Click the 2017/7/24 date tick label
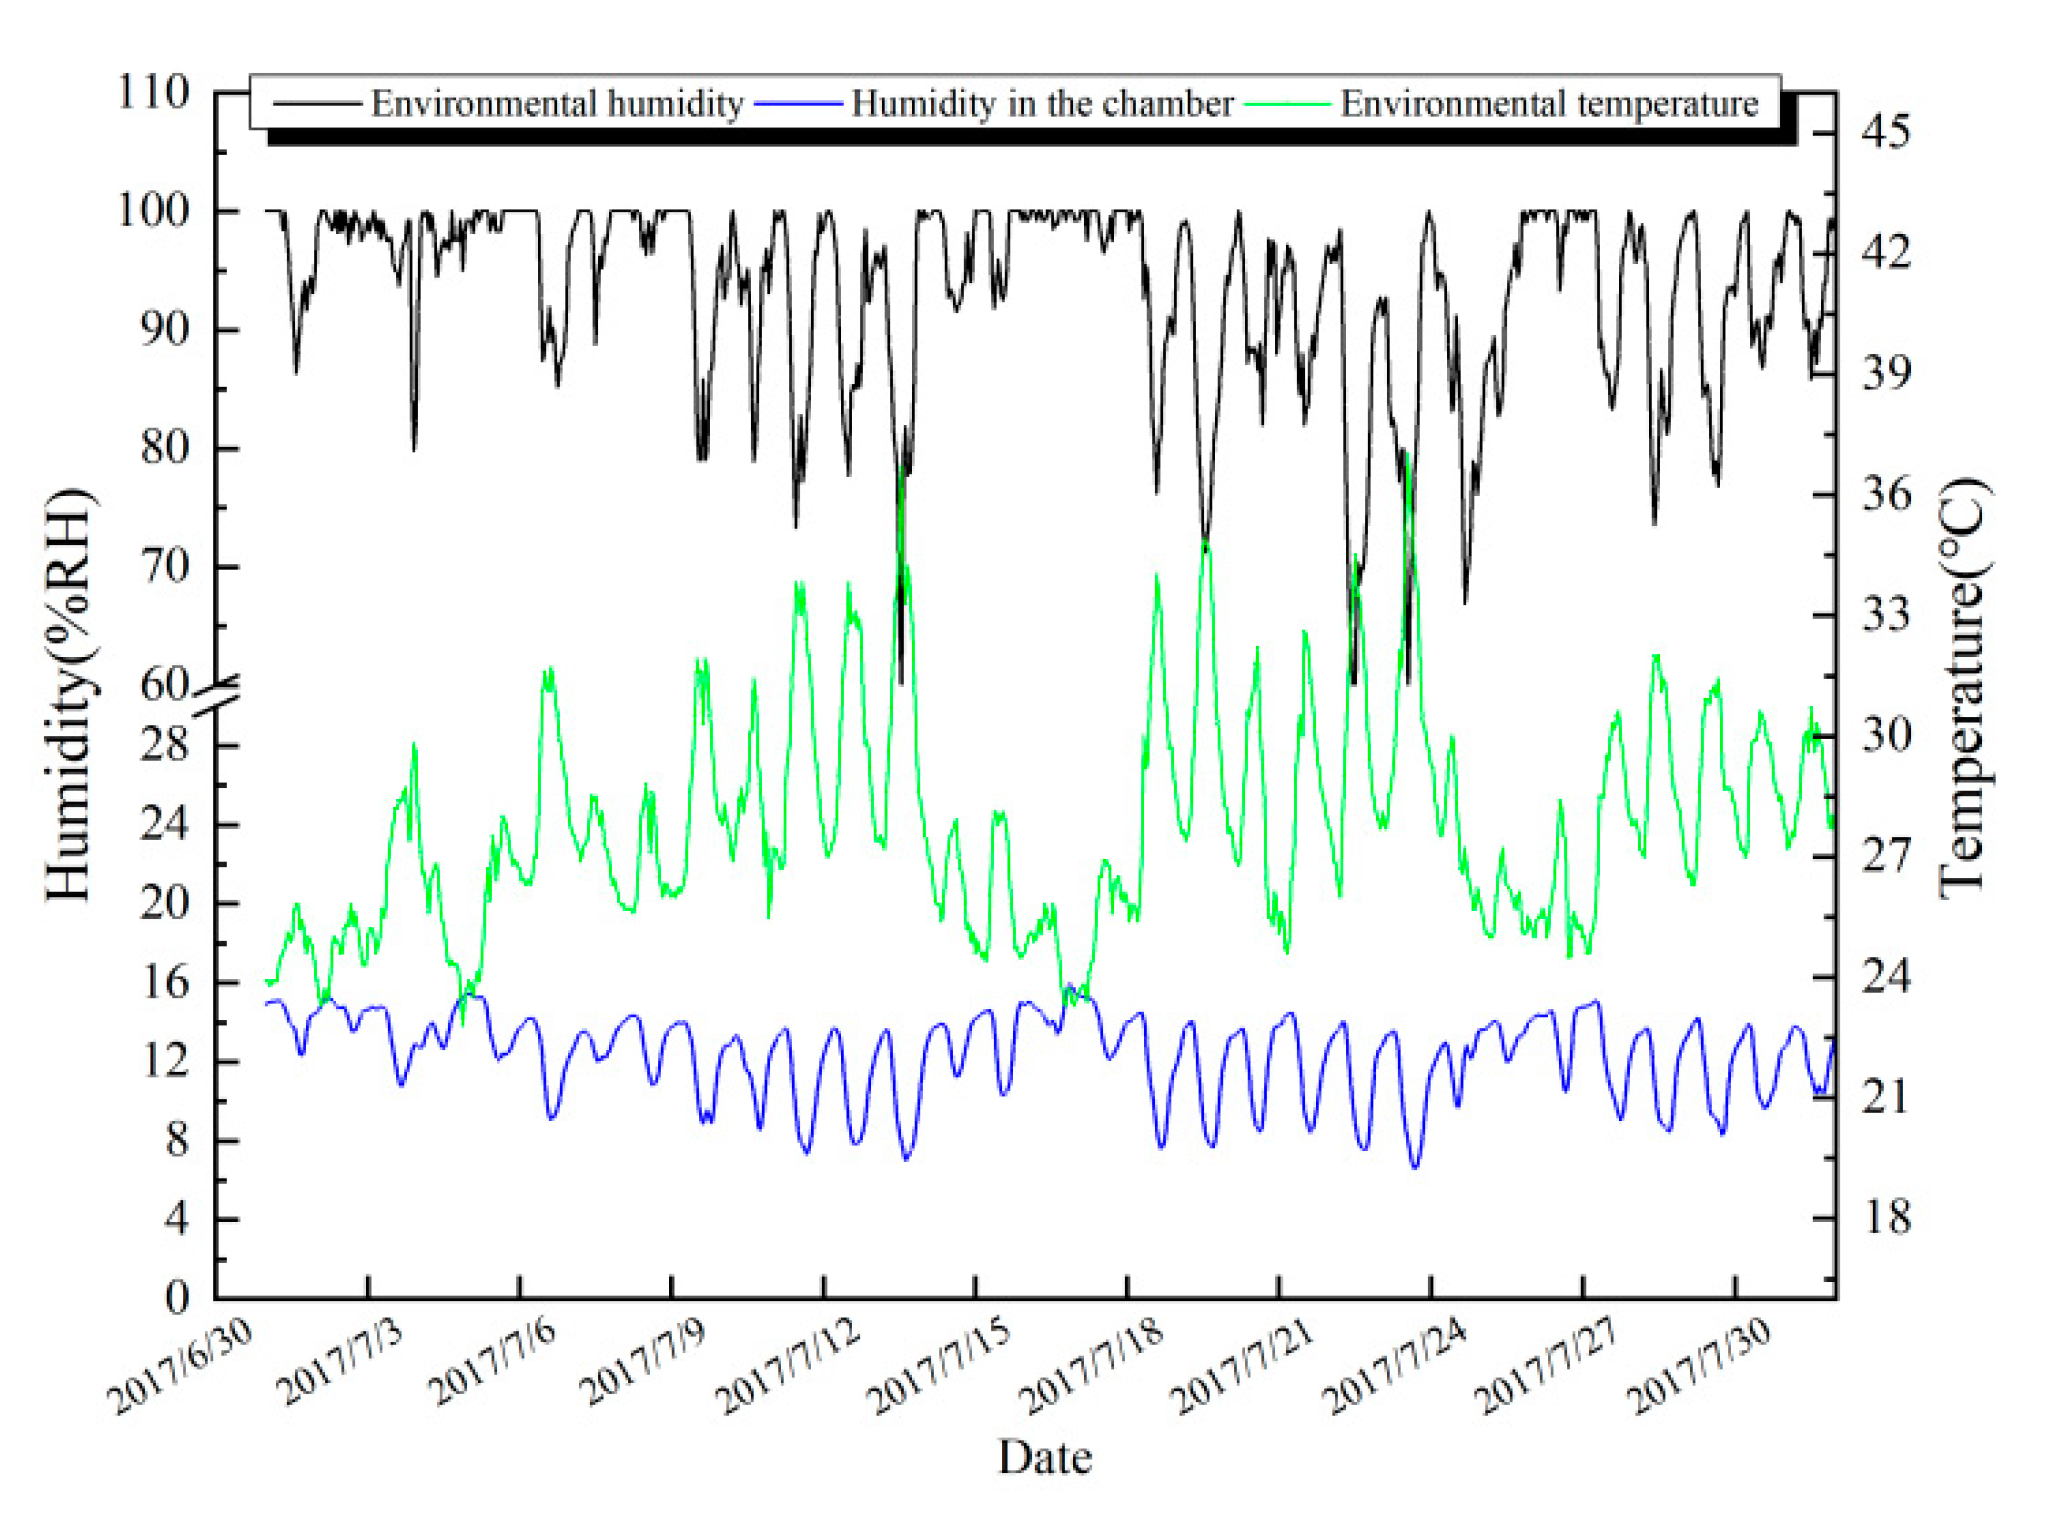Image resolution: width=2048 pixels, height=1520 pixels. [1397, 1364]
